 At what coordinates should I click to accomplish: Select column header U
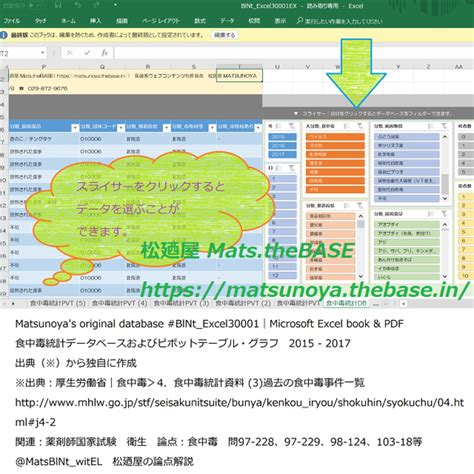point(277,67)
